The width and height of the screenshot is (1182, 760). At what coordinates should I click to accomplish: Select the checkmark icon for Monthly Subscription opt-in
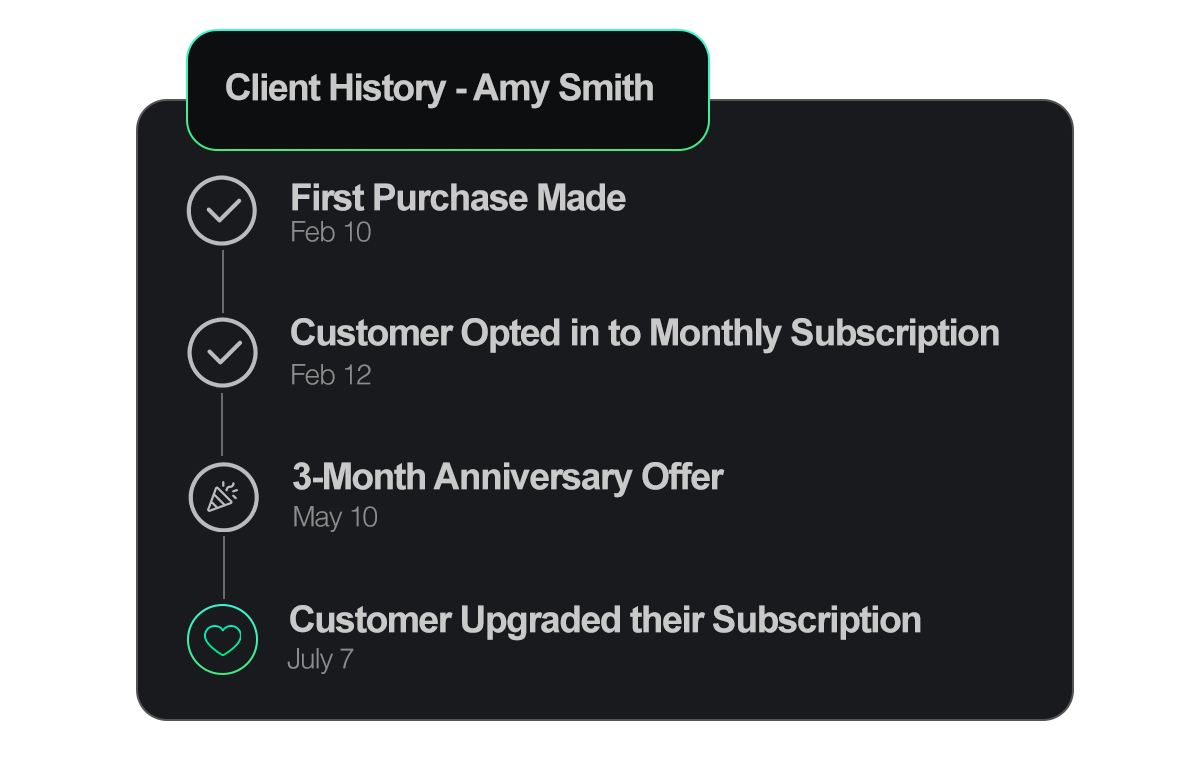point(222,353)
